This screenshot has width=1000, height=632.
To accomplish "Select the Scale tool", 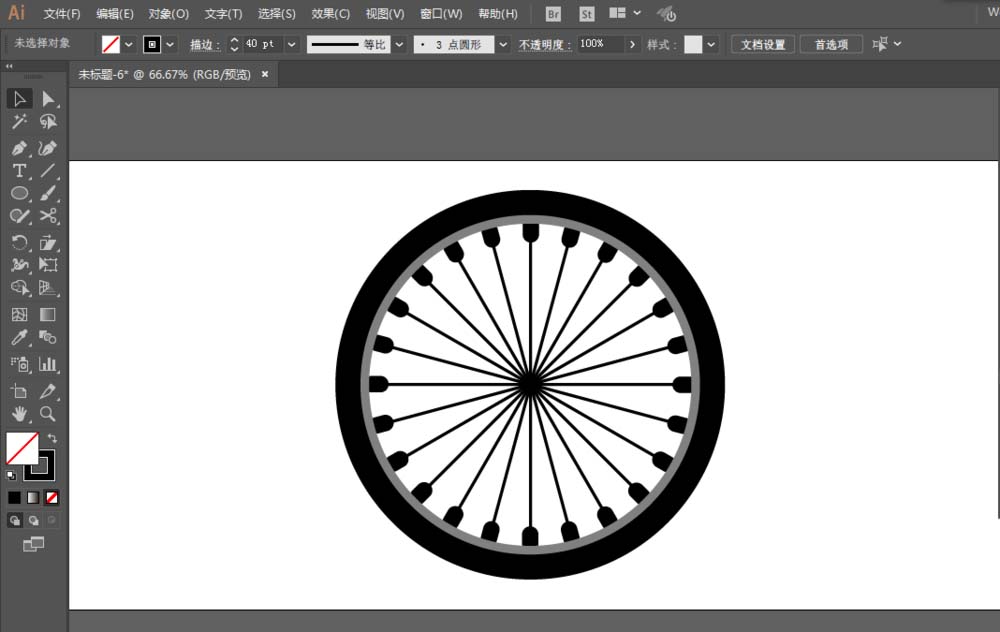I will click(48, 242).
